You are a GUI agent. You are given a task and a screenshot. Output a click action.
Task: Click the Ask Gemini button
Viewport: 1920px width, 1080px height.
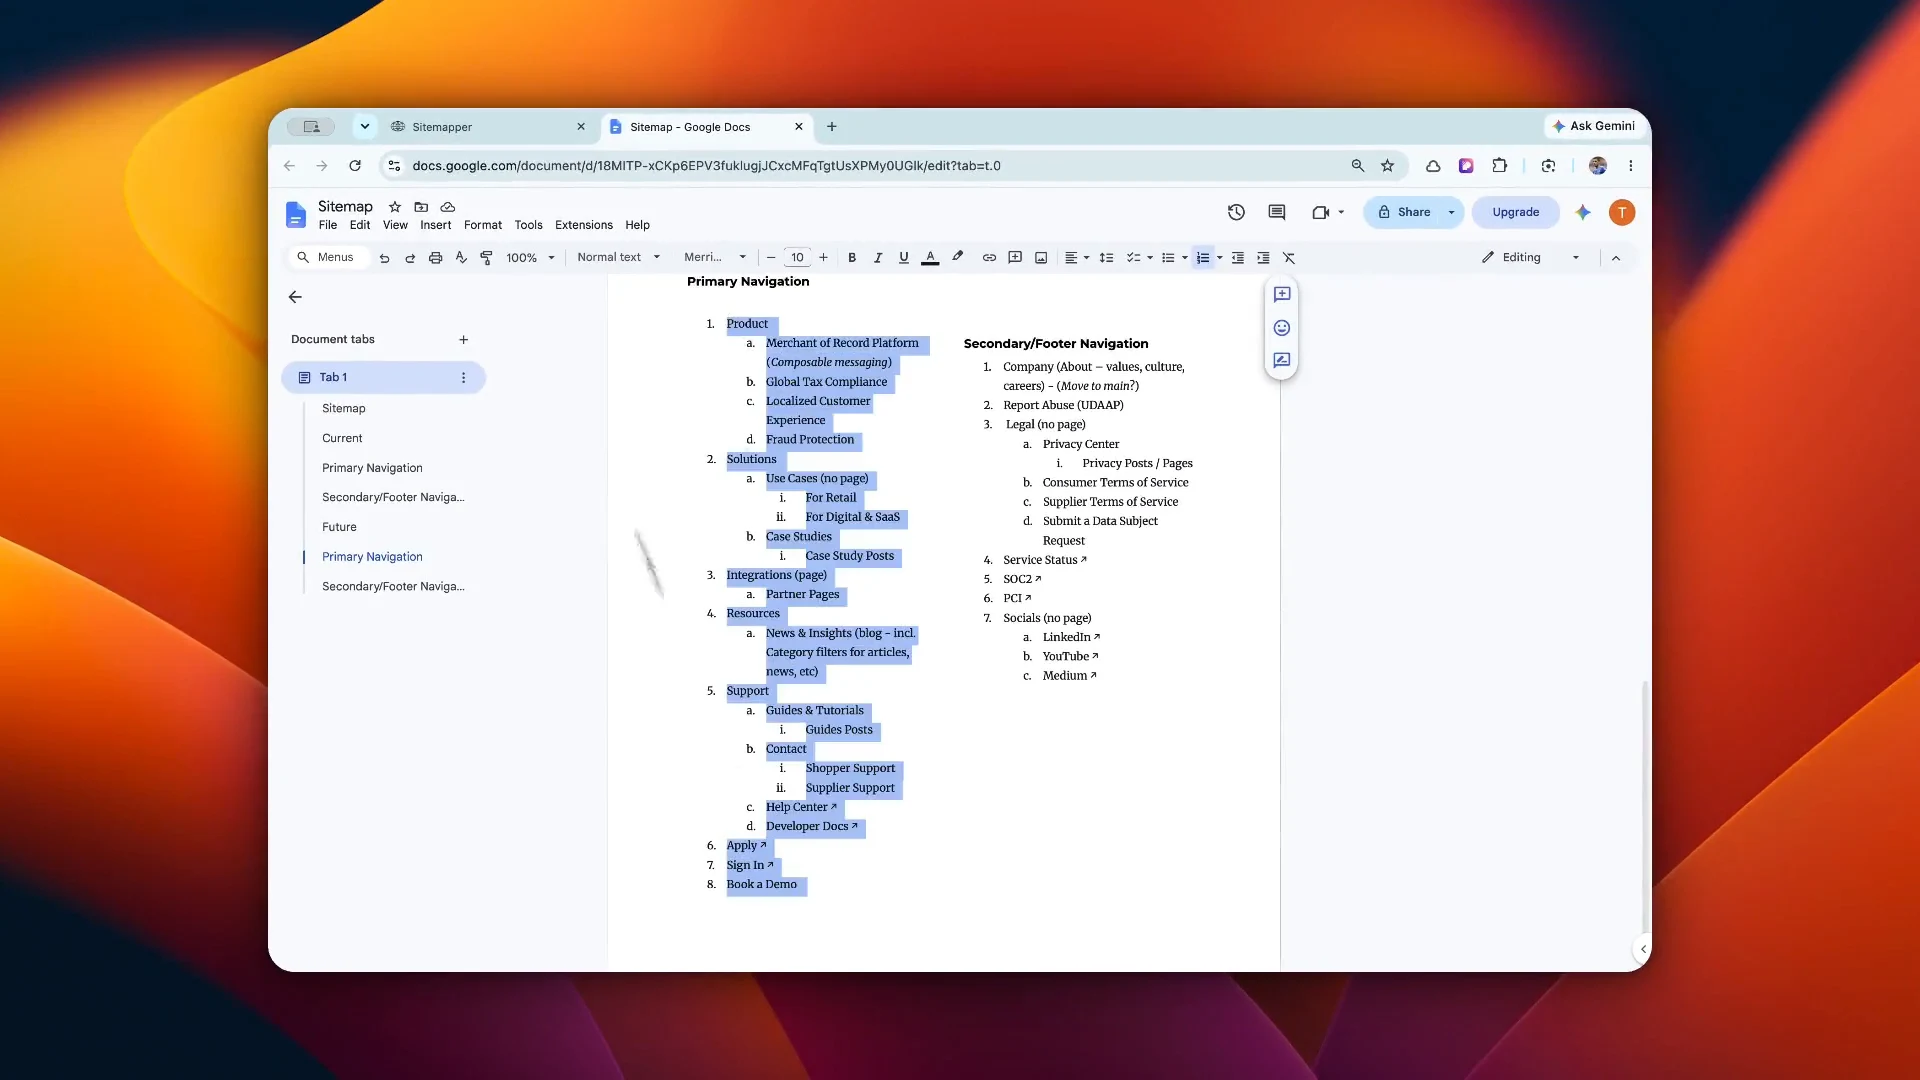[1594, 126]
